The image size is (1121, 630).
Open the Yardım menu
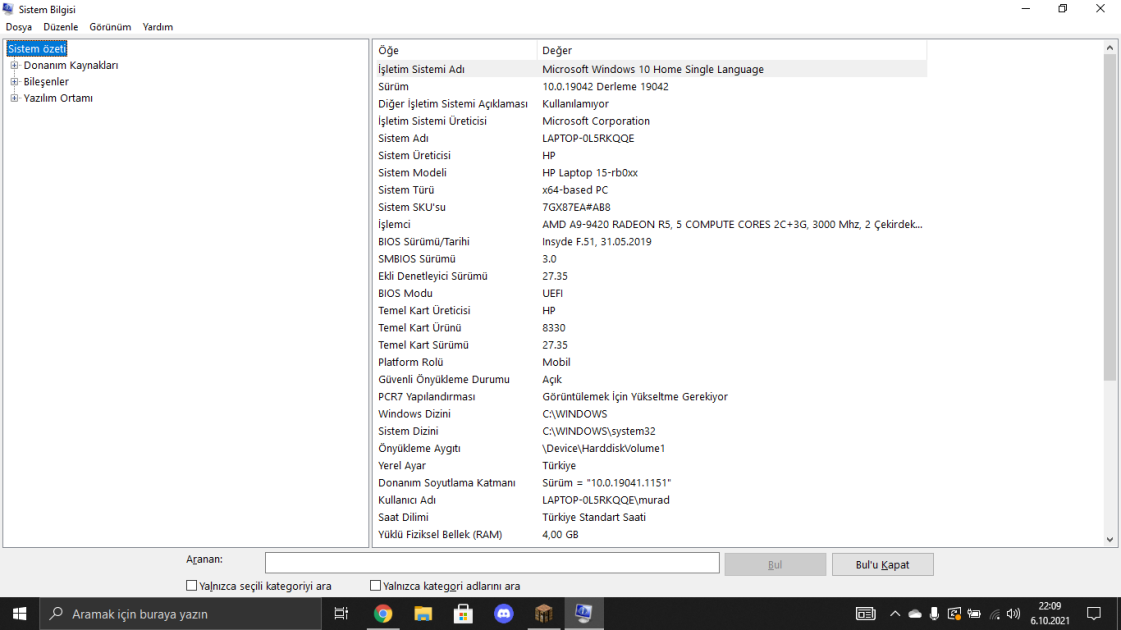[157, 26]
